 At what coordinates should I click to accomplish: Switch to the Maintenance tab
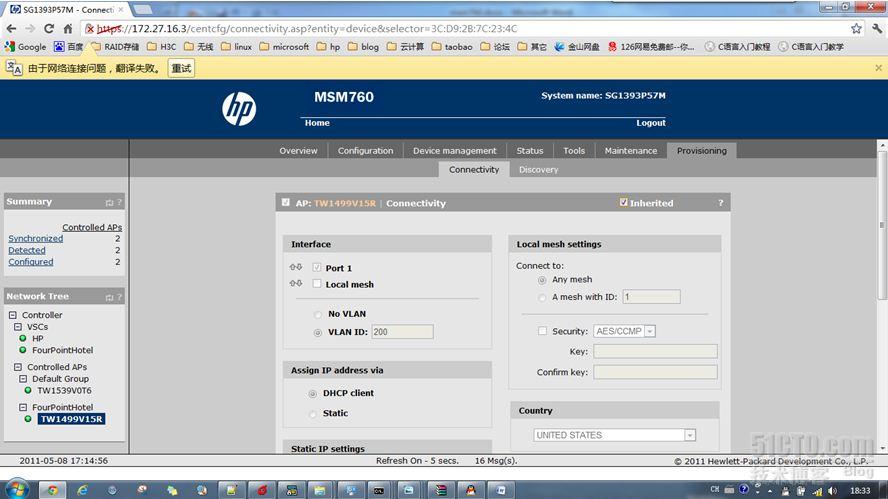pyautogui.click(x=630, y=151)
